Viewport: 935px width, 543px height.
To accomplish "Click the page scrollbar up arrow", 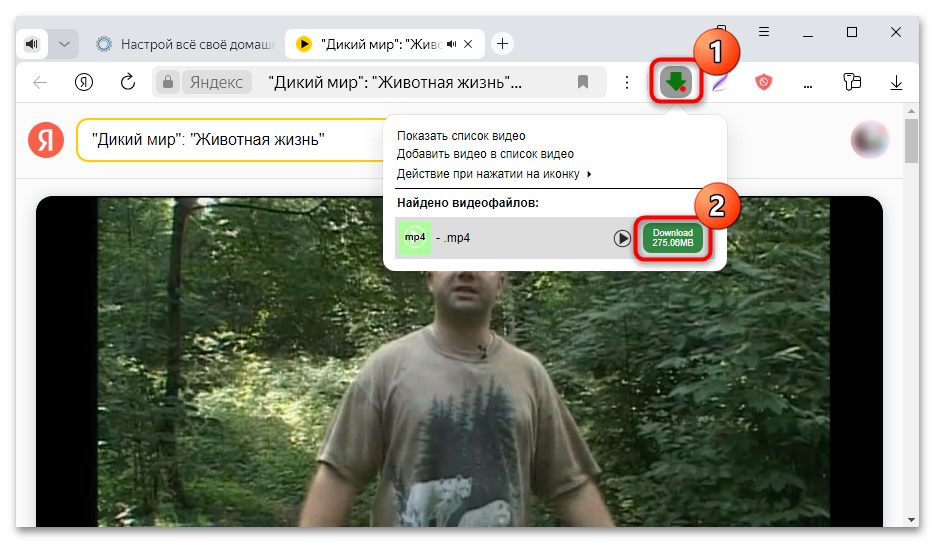I will pyautogui.click(x=911, y=111).
